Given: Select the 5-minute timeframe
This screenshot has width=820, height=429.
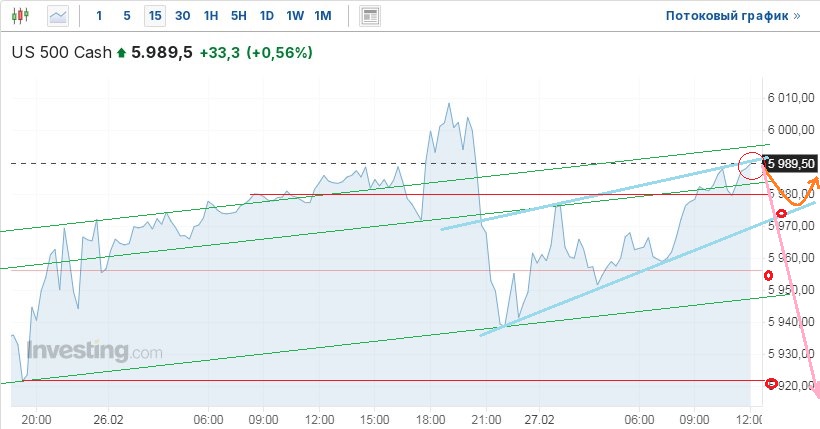Looking at the screenshot, I should (x=126, y=16).
